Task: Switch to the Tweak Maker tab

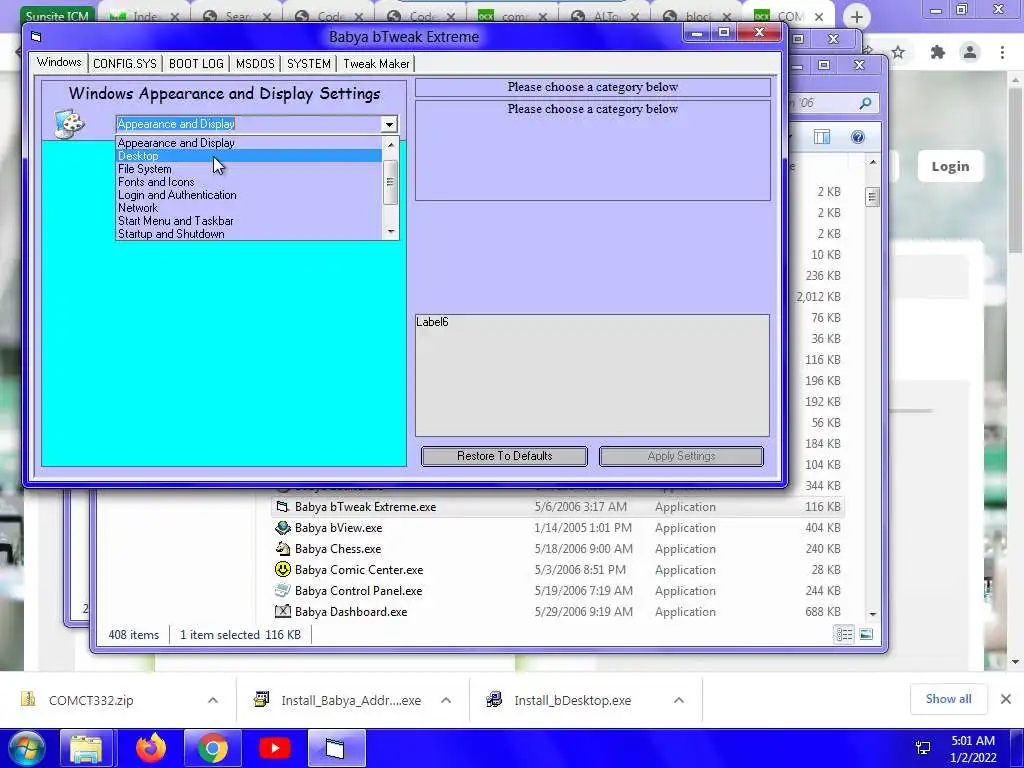Action: tap(376, 63)
